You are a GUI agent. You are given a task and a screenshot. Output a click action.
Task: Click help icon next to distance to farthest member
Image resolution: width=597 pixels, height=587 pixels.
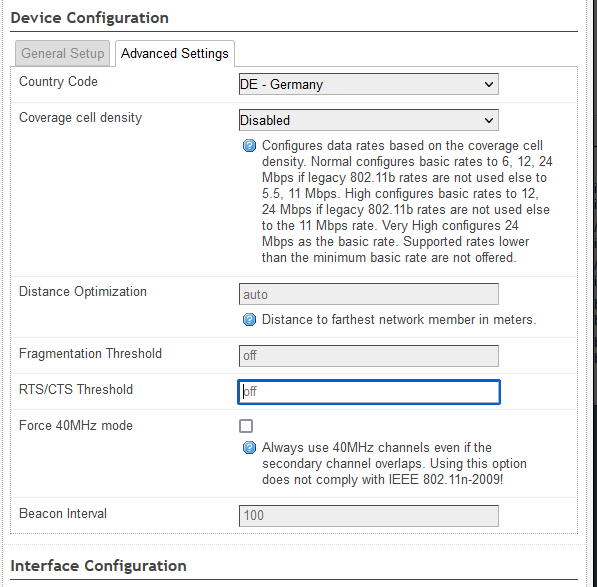(249, 320)
